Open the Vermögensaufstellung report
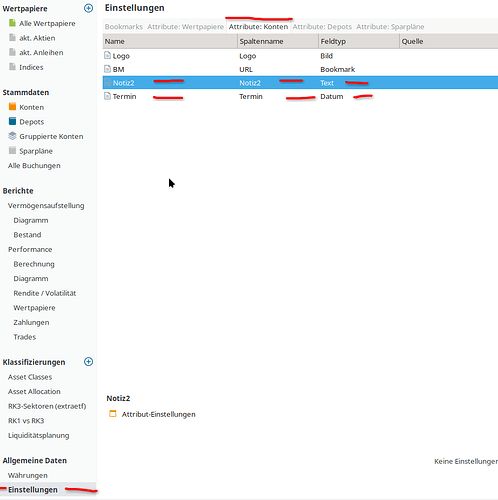Viewport: 498px width, 500px height. 46,206
